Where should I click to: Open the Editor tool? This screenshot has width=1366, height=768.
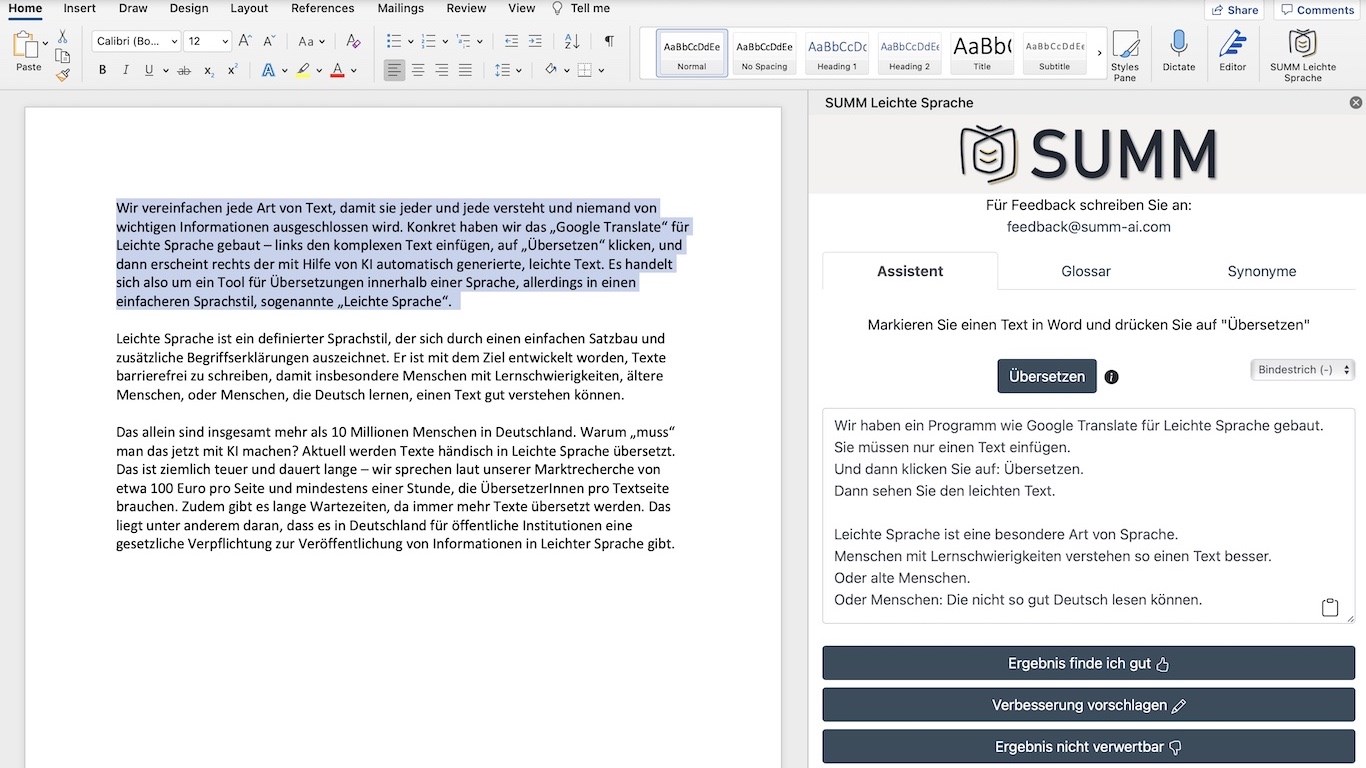(x=1233, y=51)
